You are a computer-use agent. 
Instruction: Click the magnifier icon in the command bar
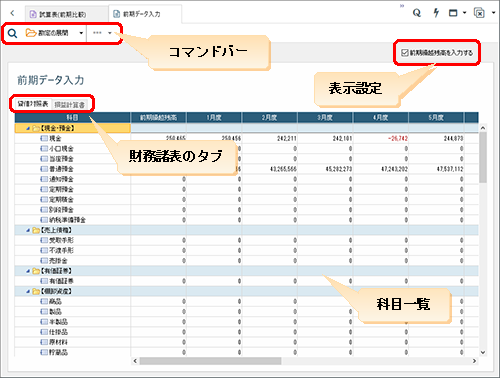pyautogui.click(x=12, y=33)
